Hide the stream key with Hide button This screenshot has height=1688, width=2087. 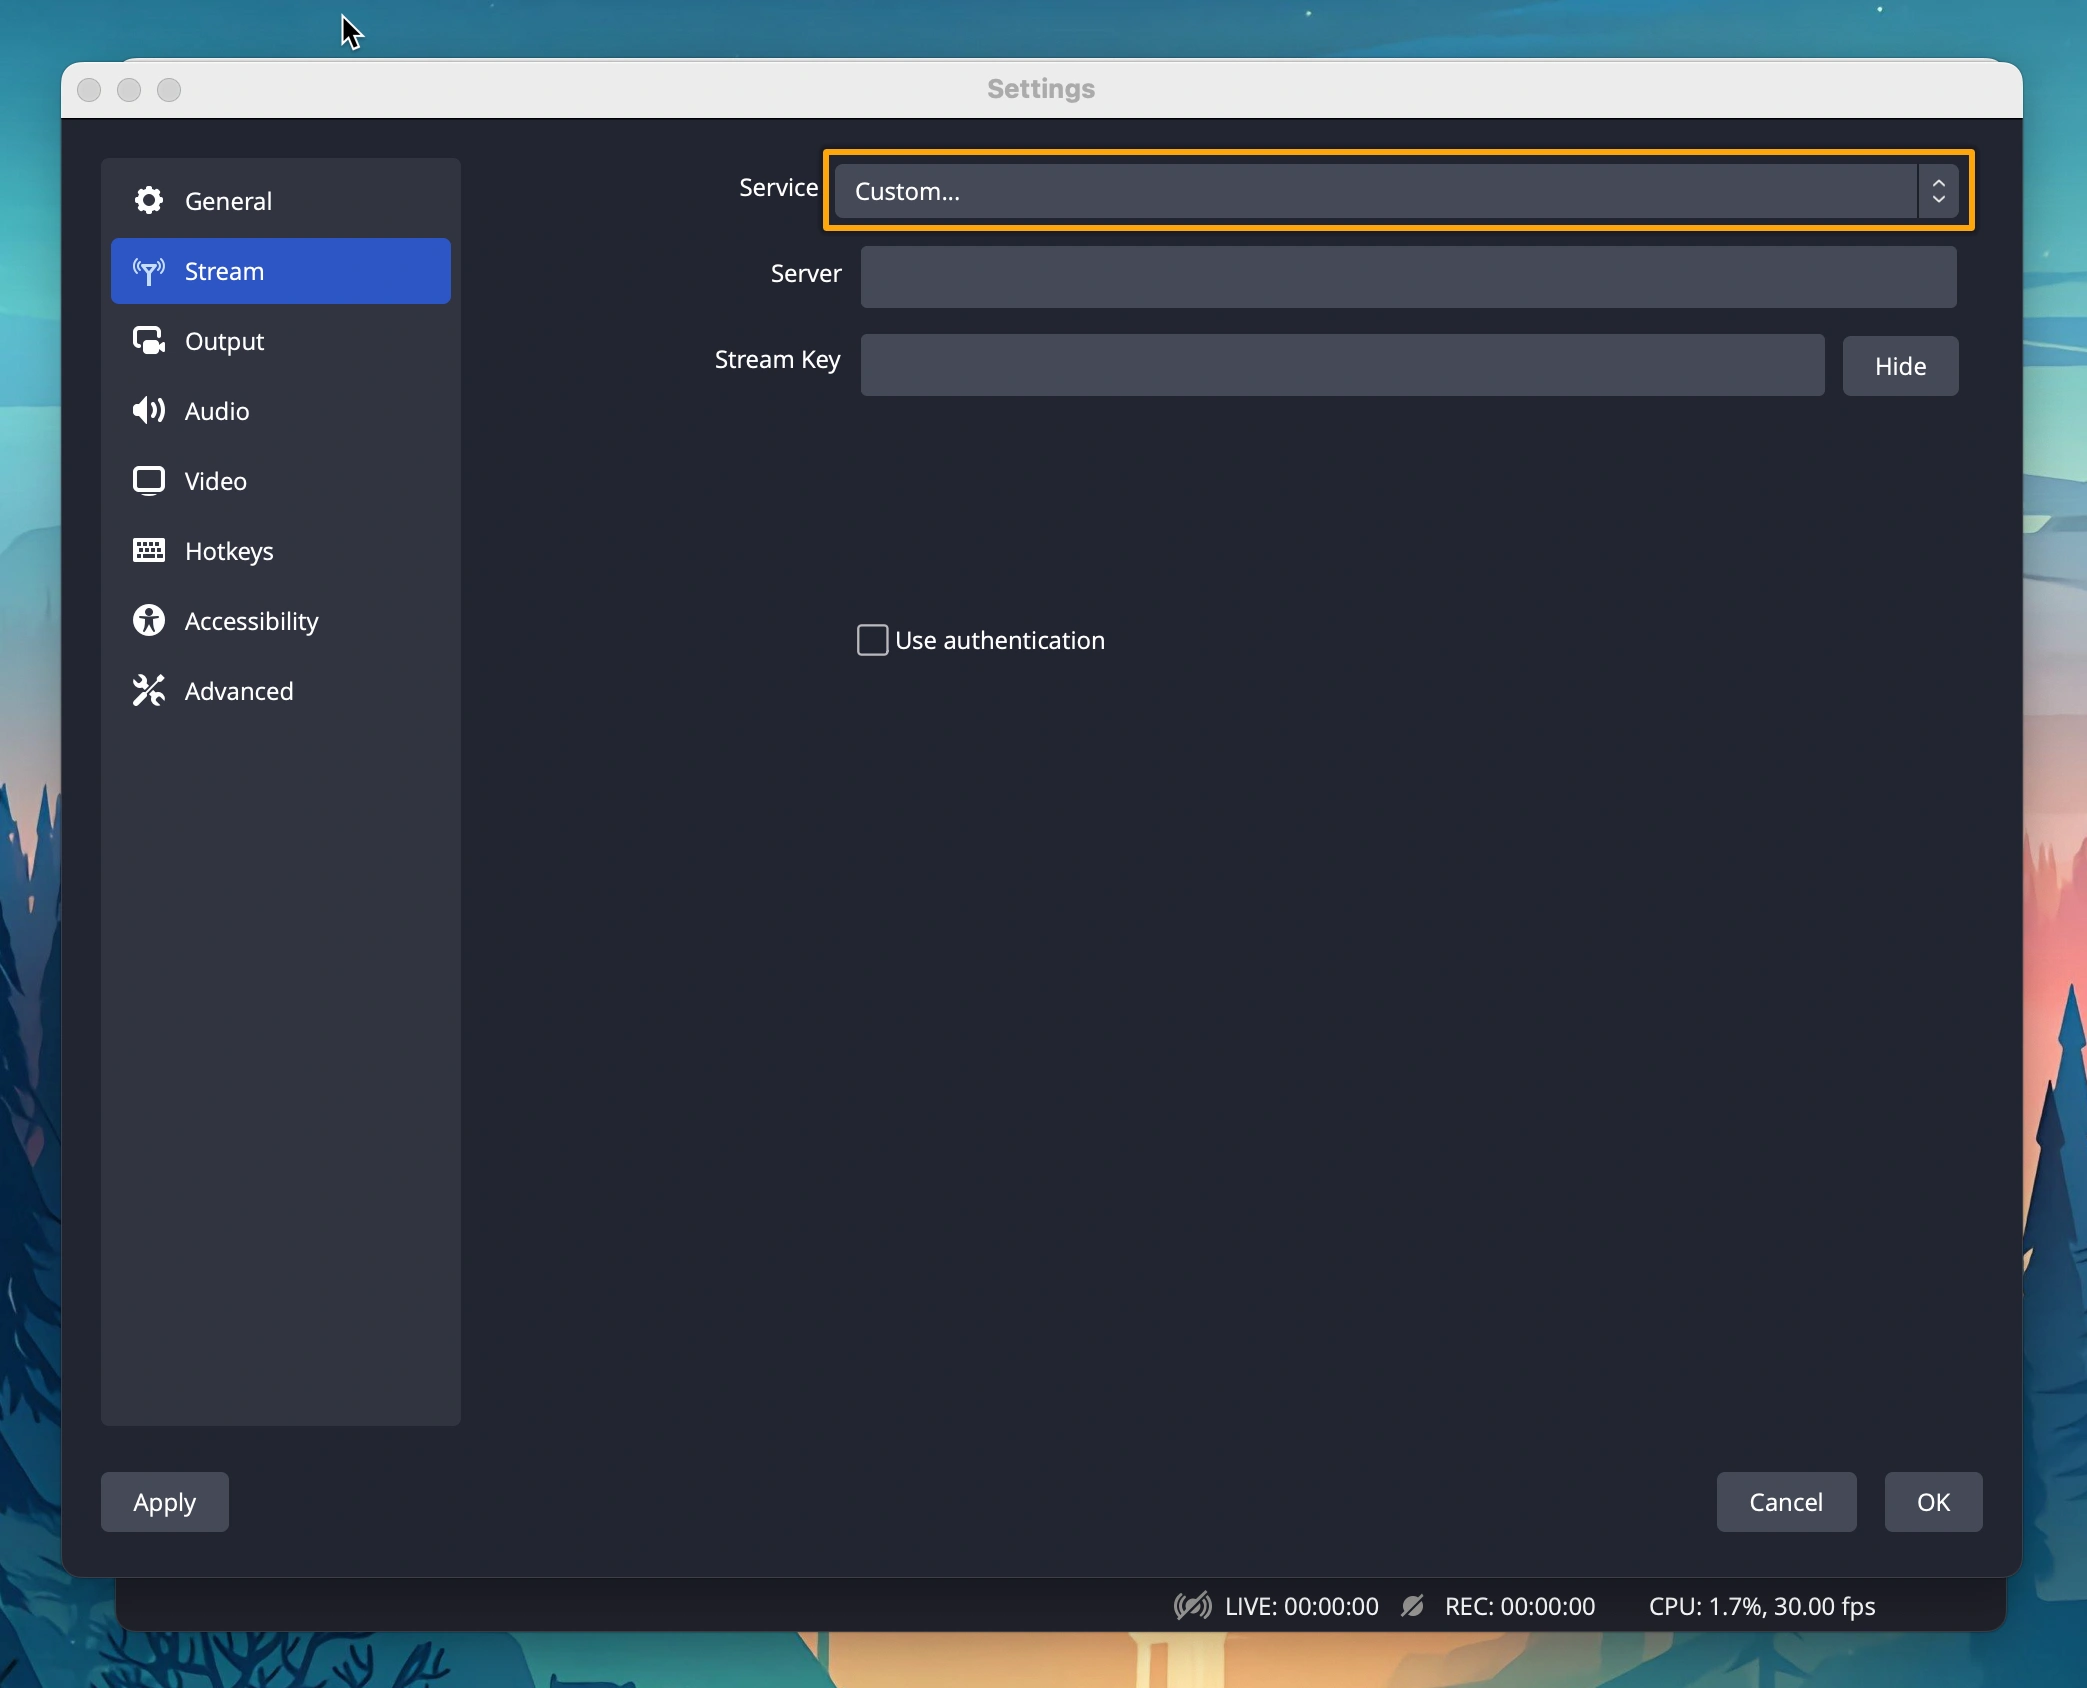tap(1899, 366)
